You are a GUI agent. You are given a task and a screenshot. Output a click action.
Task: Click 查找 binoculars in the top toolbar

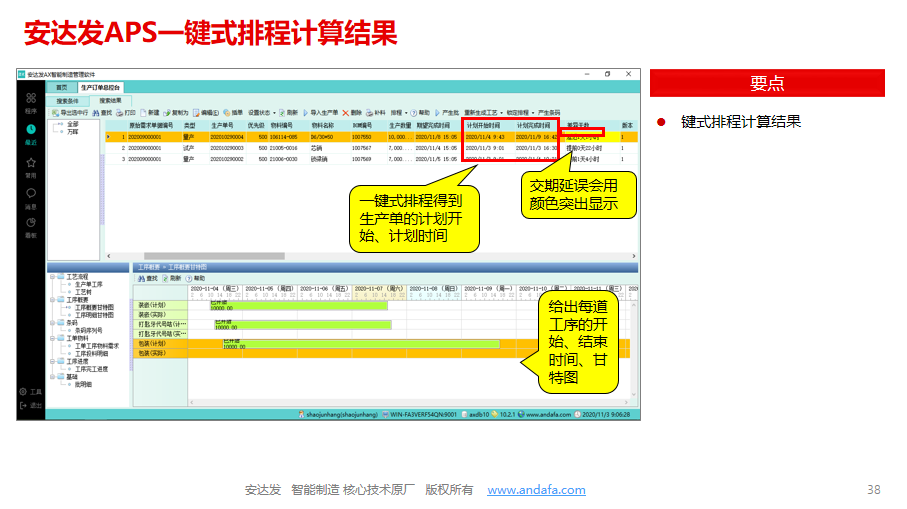(x=95, y=113)
